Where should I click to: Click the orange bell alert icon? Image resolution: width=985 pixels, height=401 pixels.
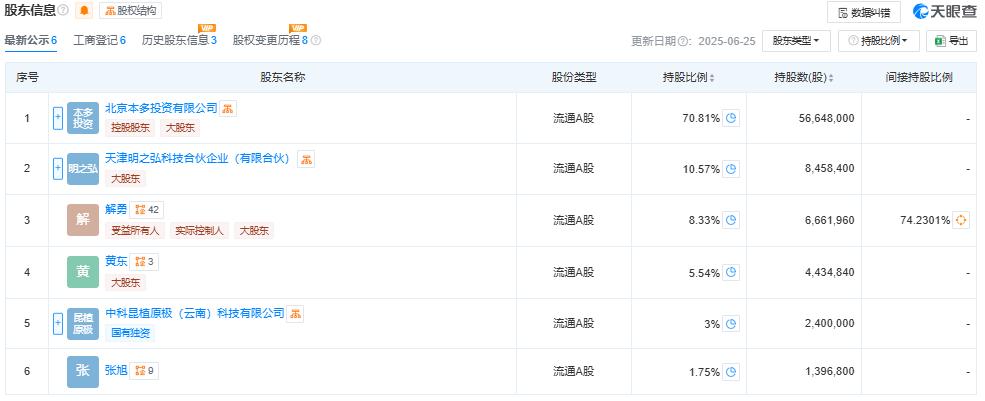click(x=84, y=11)
